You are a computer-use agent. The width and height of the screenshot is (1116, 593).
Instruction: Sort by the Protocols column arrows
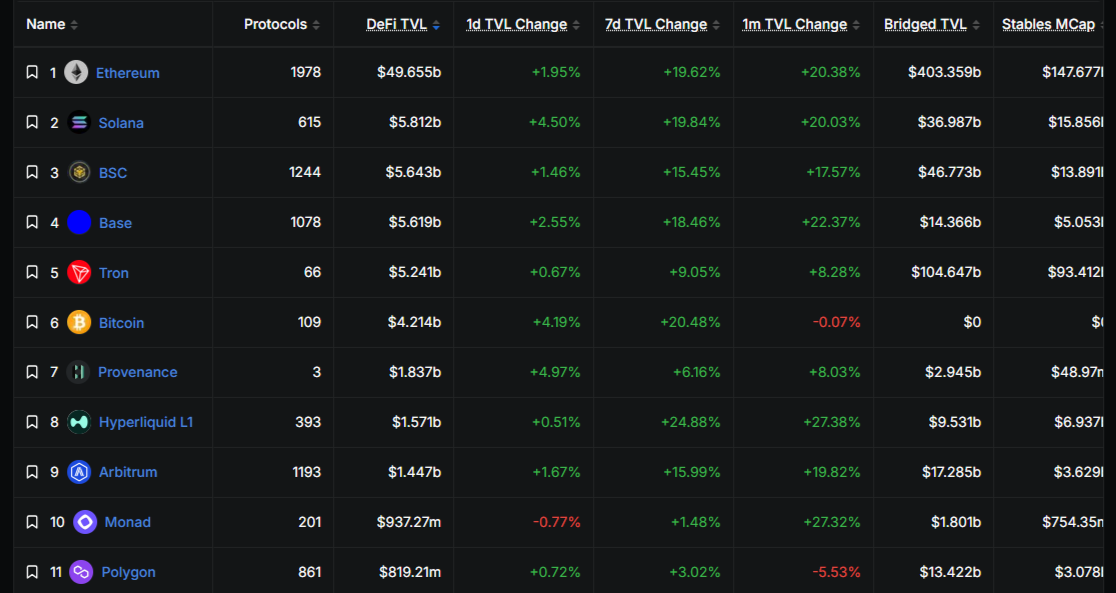point(316,25)
